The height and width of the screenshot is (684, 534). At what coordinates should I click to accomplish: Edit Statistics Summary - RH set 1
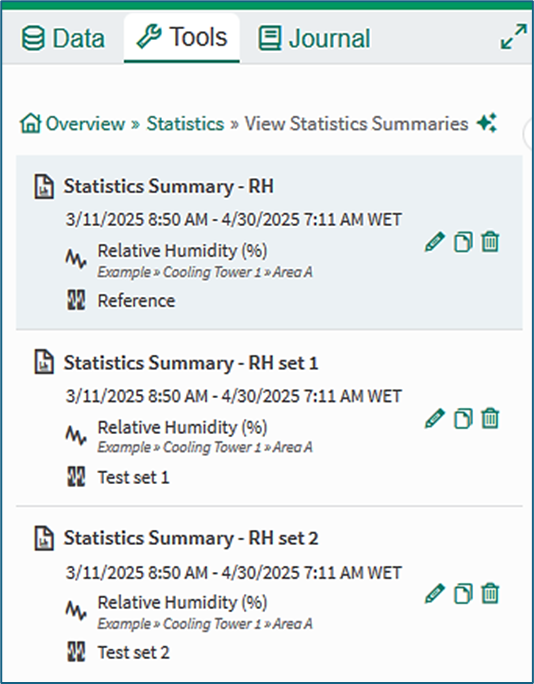435,419
